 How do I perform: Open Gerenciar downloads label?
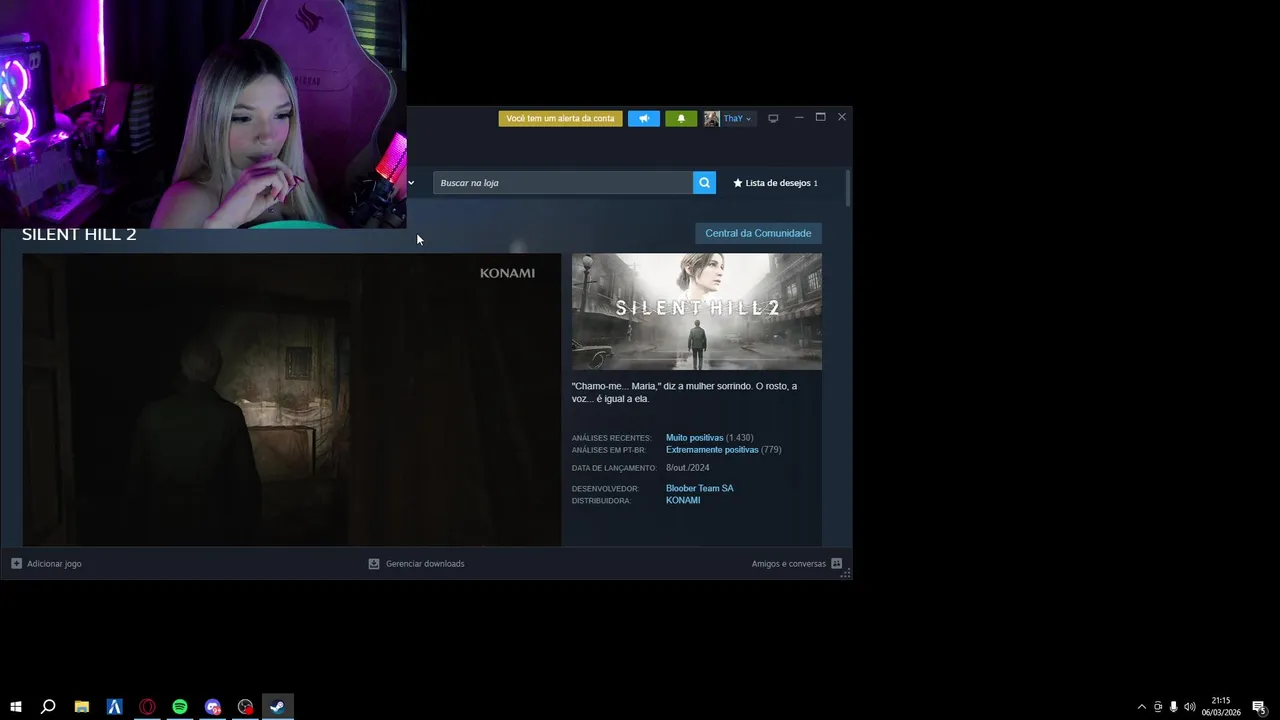(x=425, y=564)
